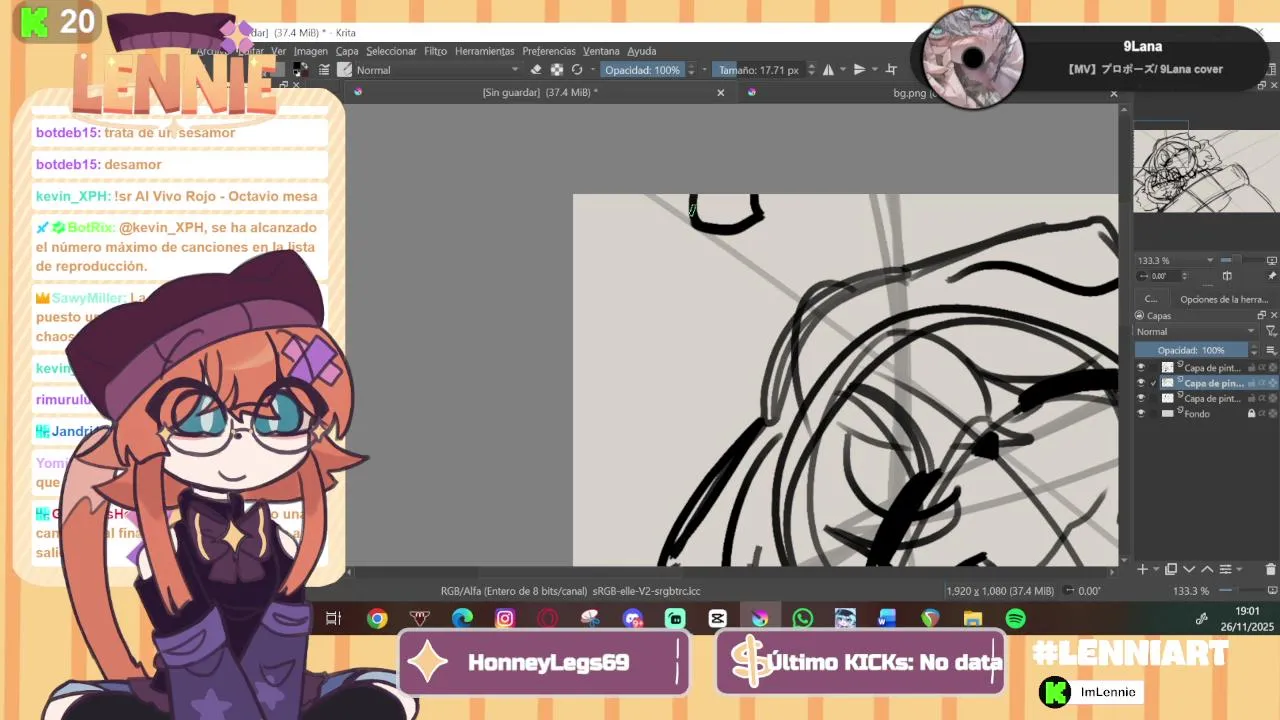The width and height of the screenshot is (1280, 720).
Task: Open Filtro menu
Action: click(435, 51)
